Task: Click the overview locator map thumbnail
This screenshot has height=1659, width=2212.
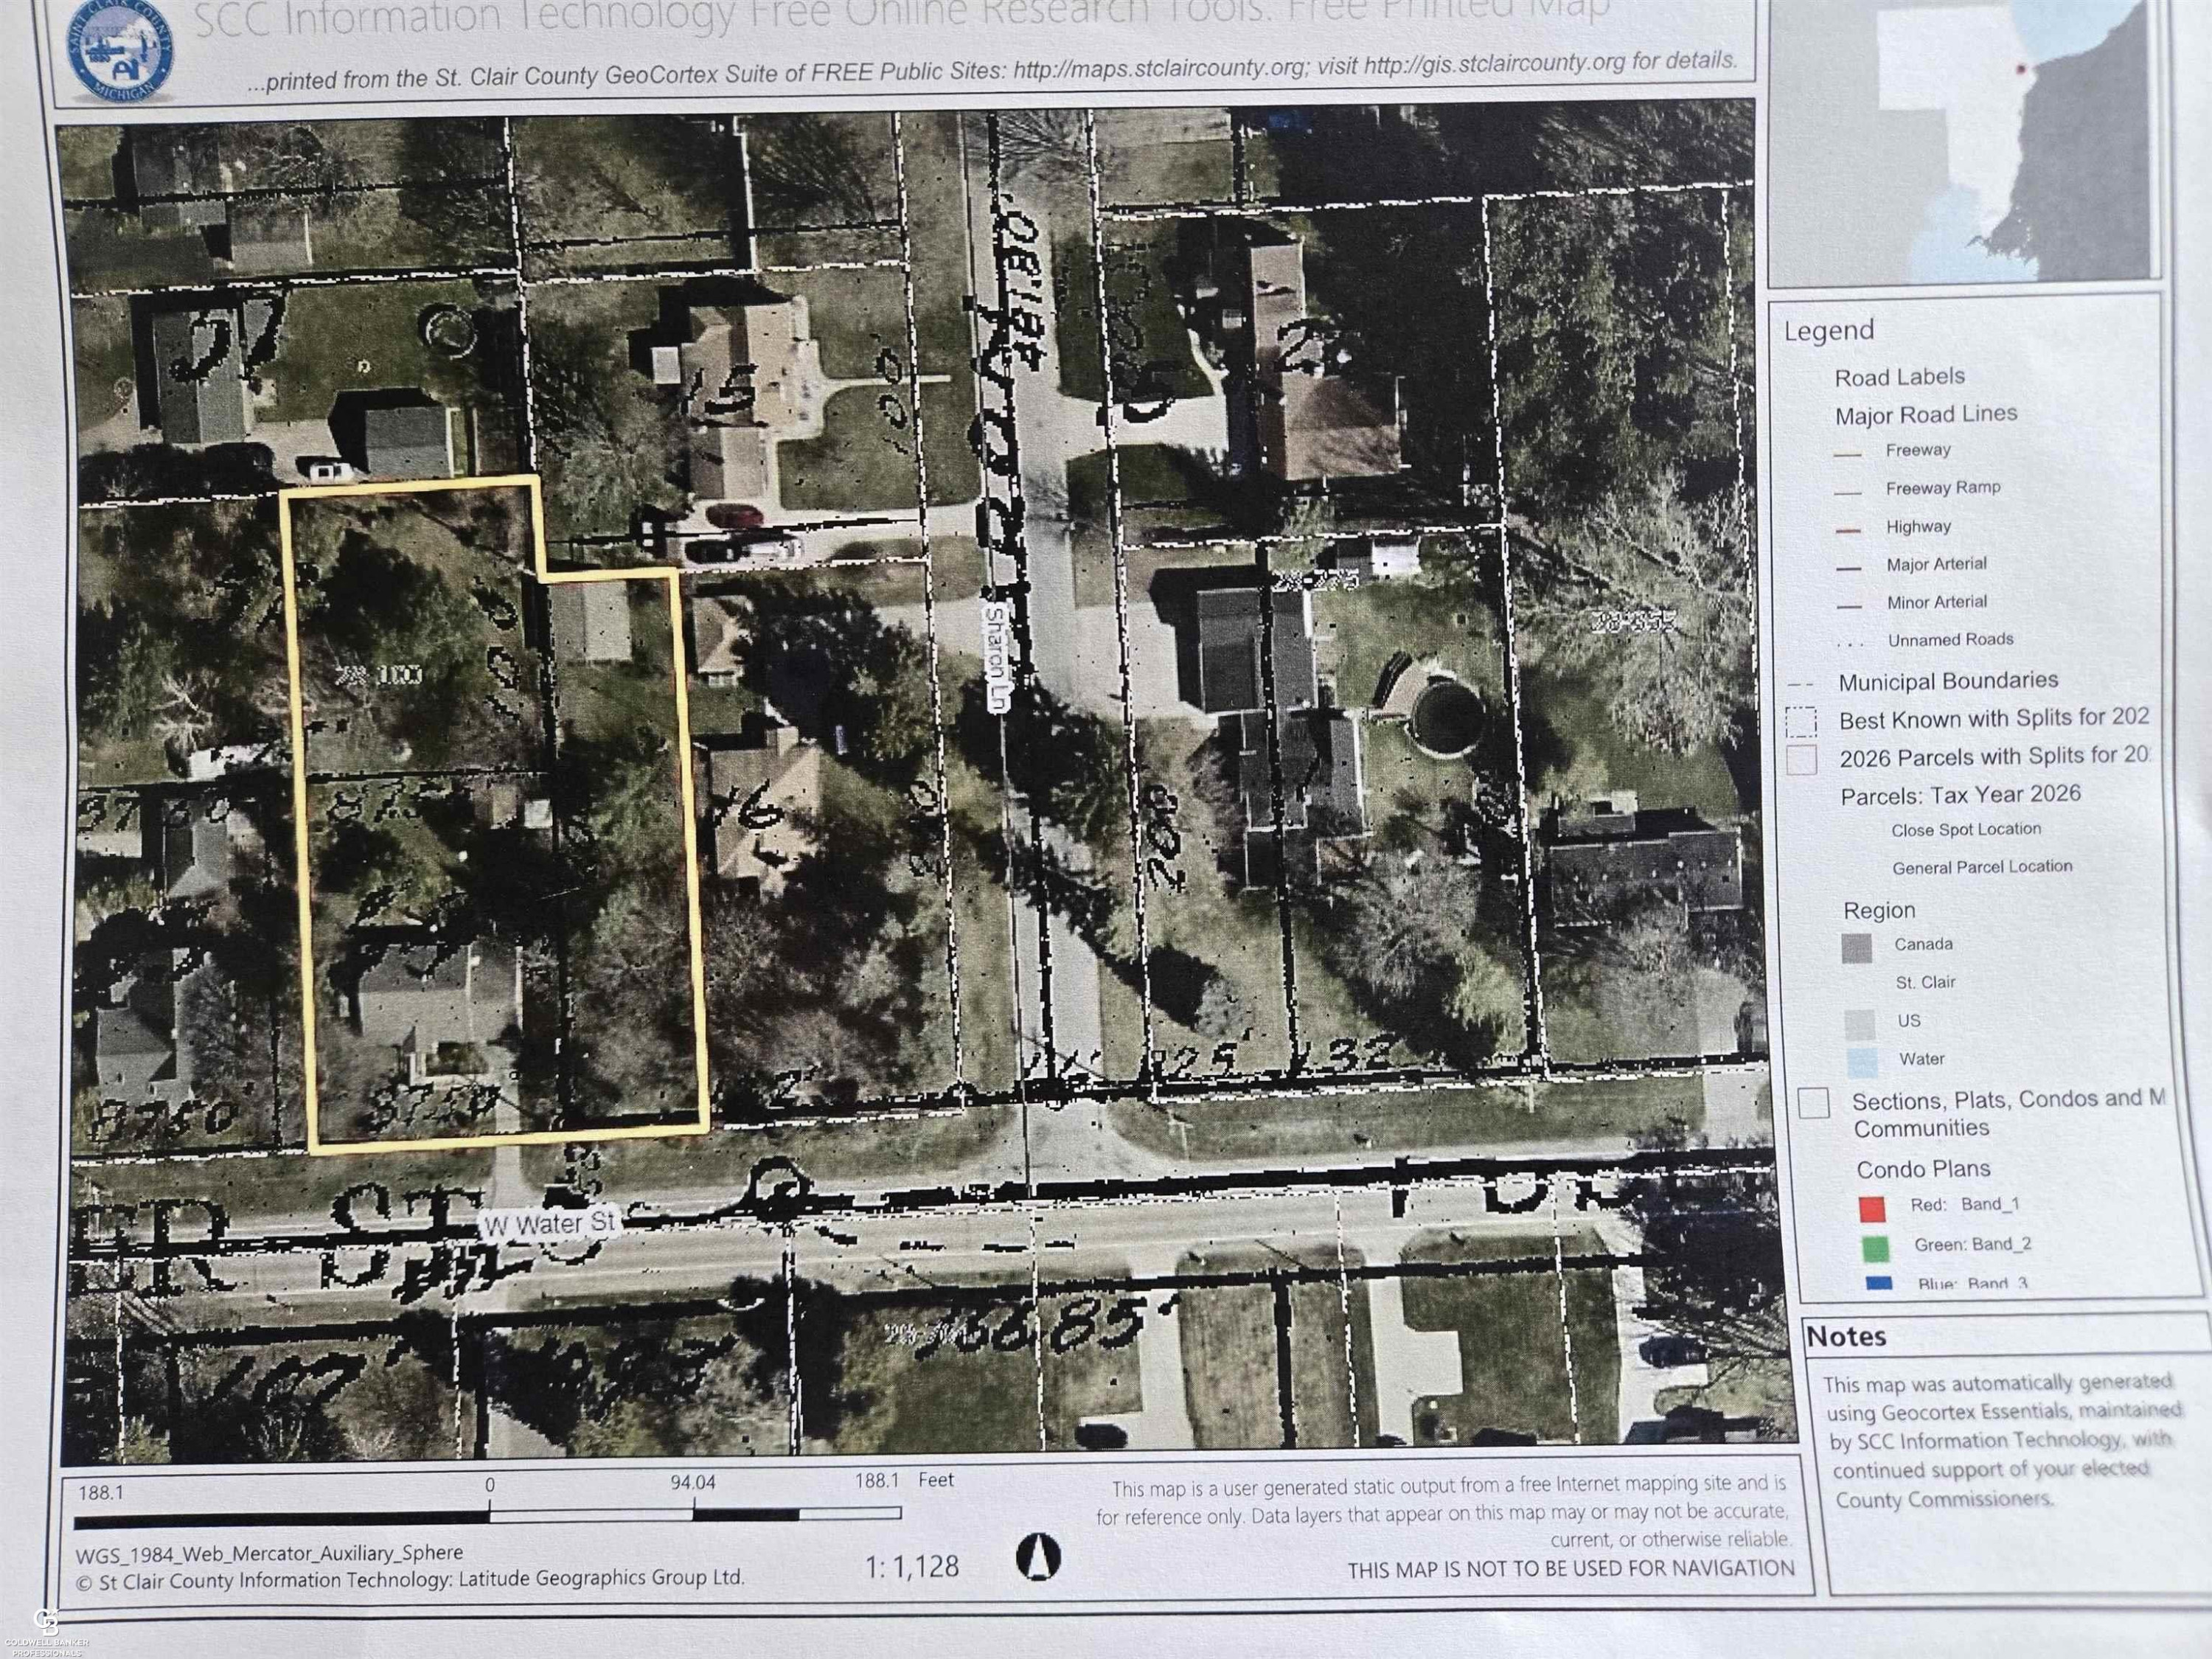Action: coord(1964,140)
